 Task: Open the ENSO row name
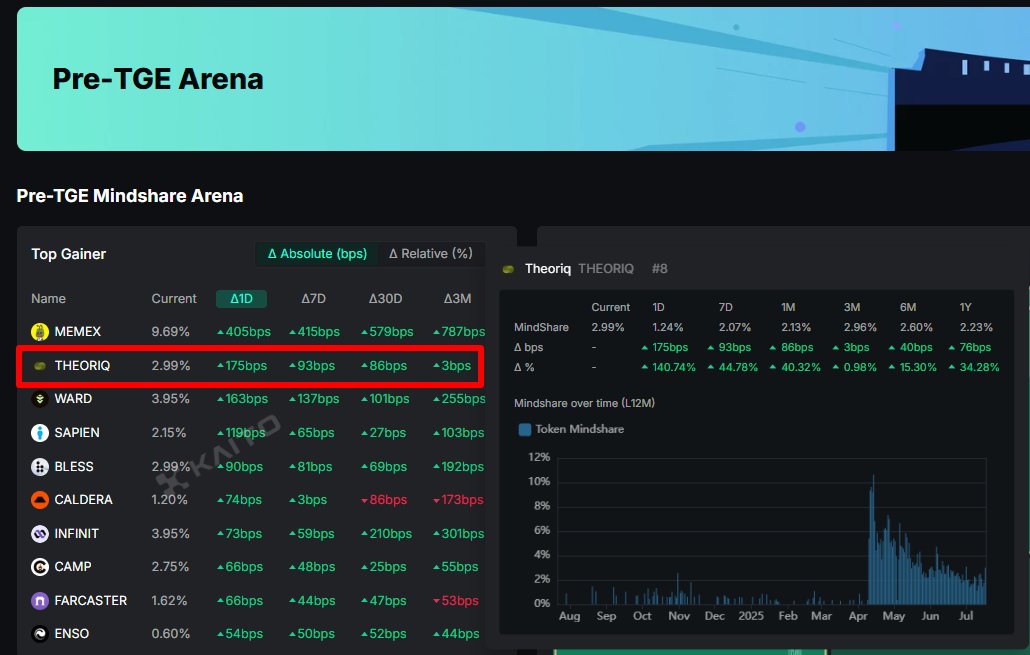tap(72, 634)
